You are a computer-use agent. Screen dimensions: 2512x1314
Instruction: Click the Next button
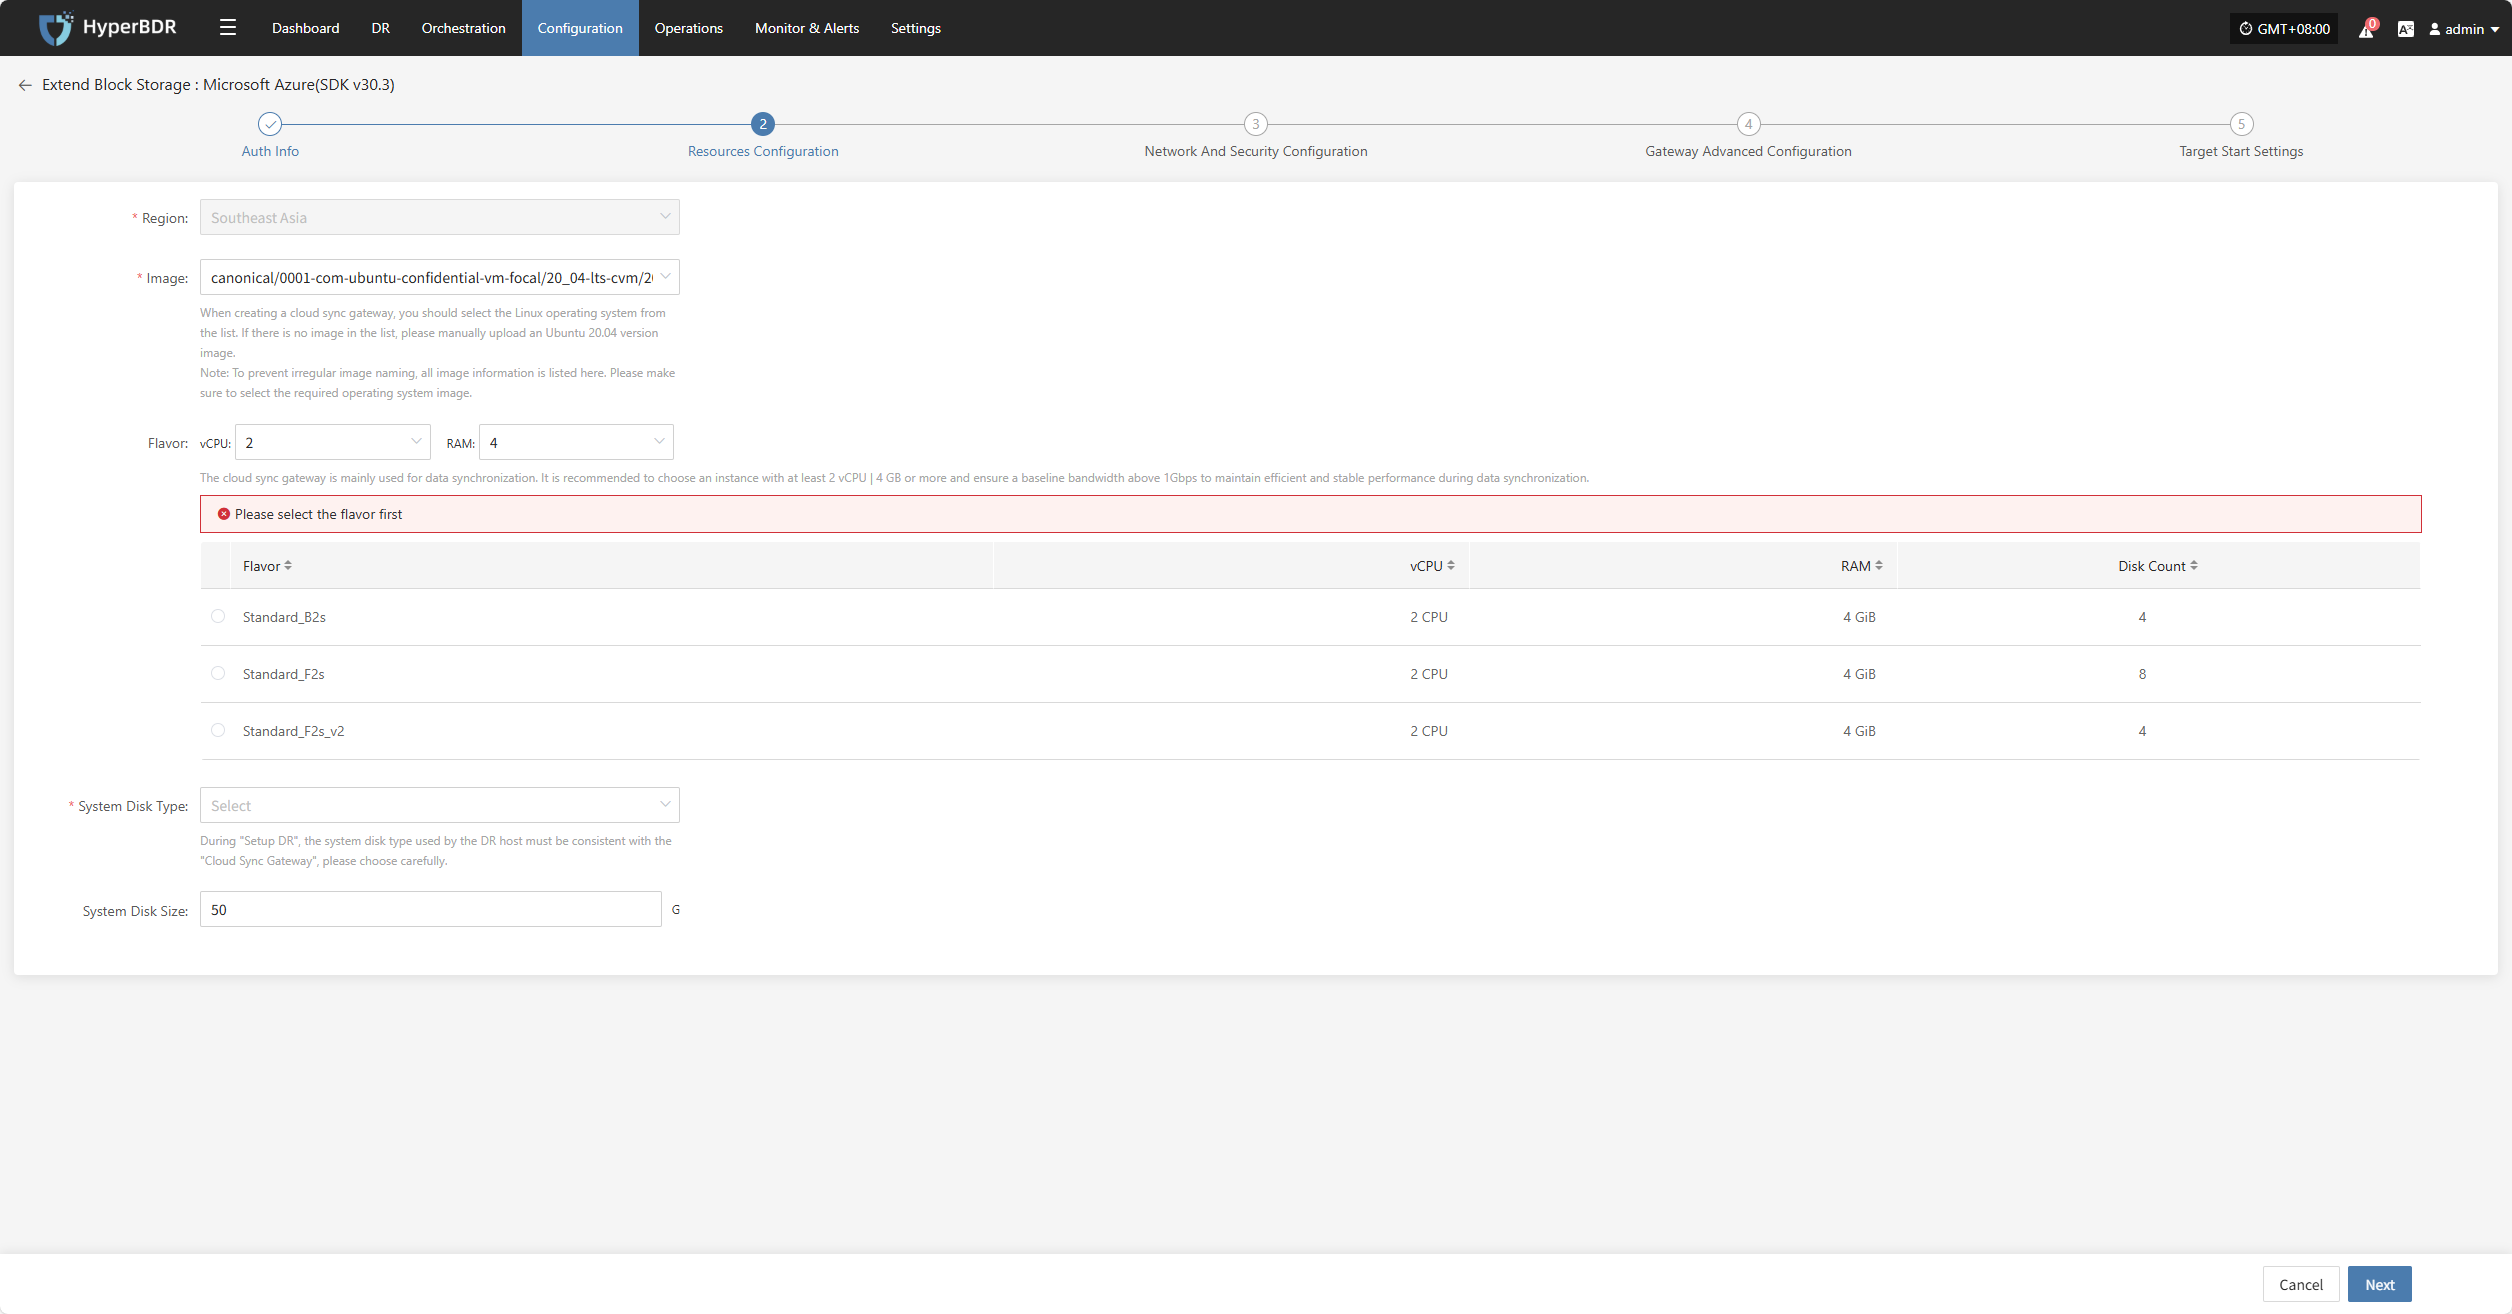pos(2380,1284)
